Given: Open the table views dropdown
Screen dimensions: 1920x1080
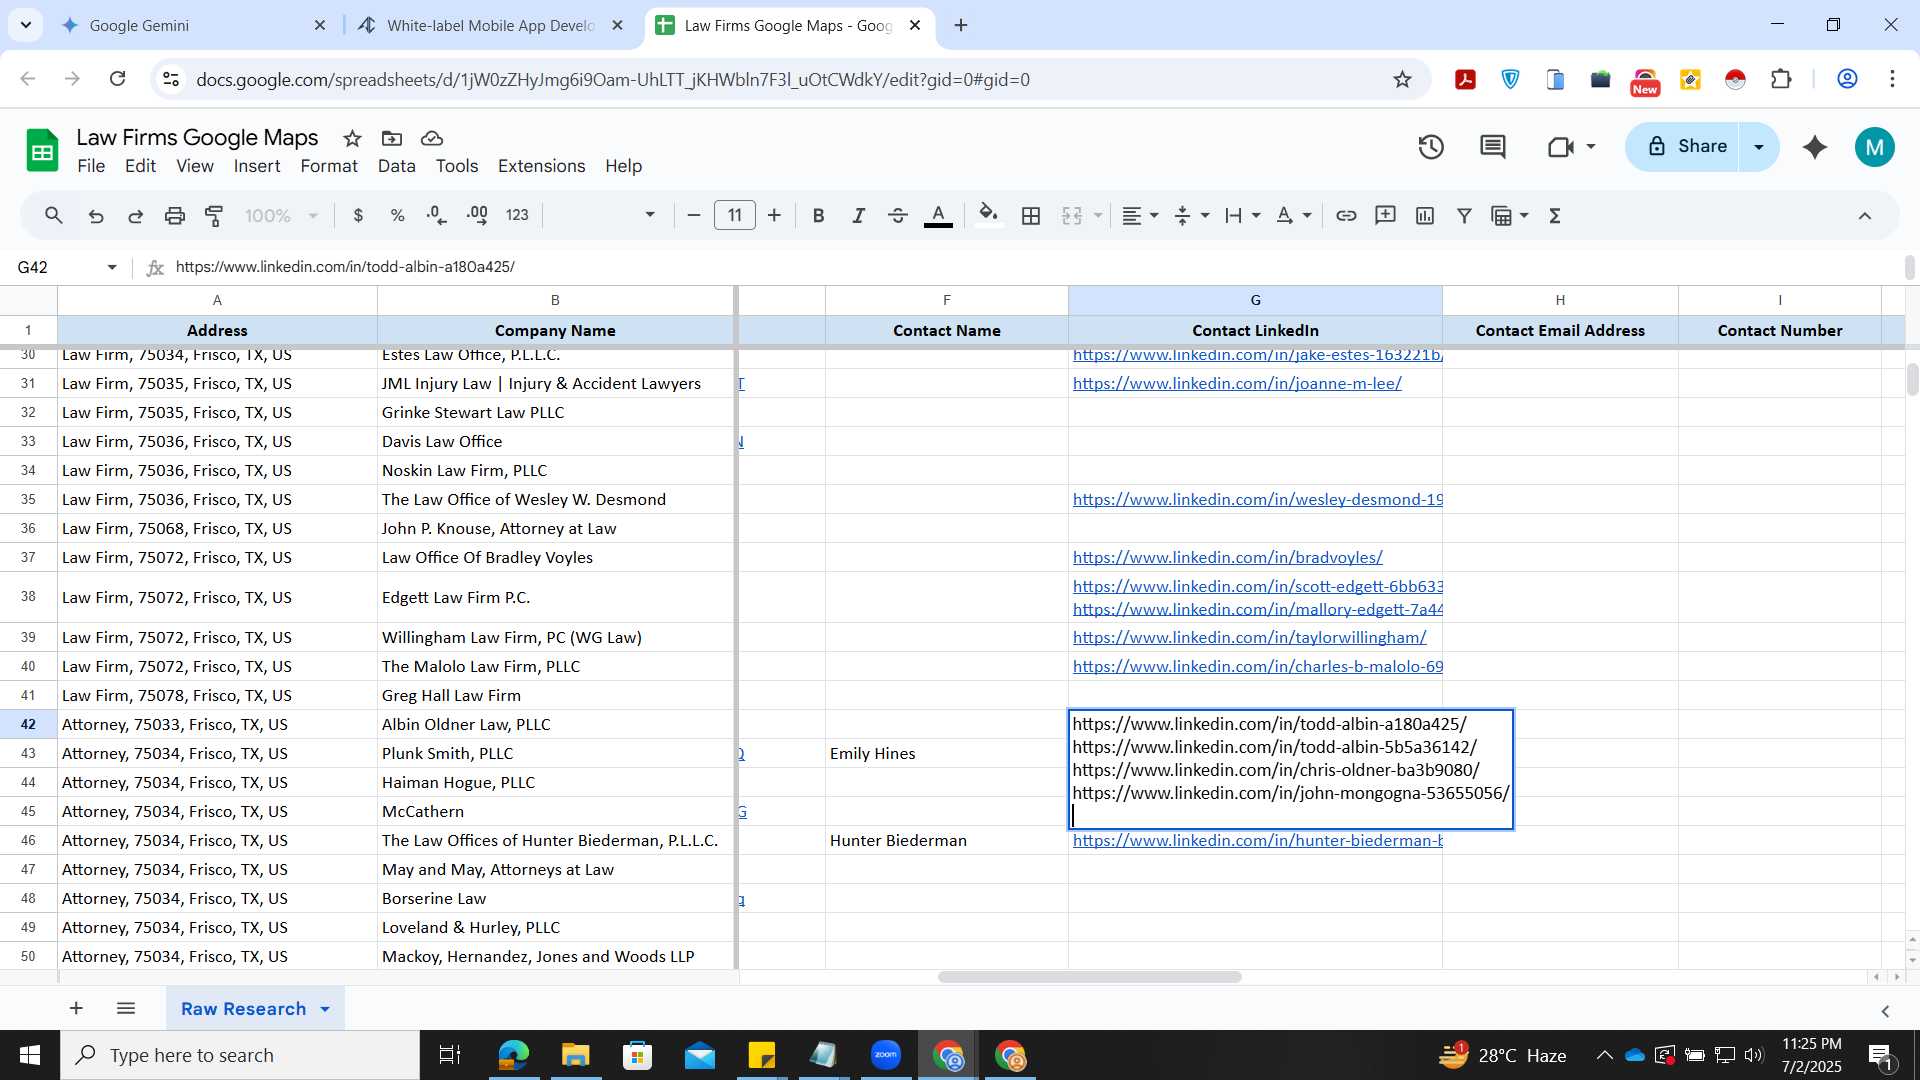Looking at the screenshot, I should coord(1509,215).
